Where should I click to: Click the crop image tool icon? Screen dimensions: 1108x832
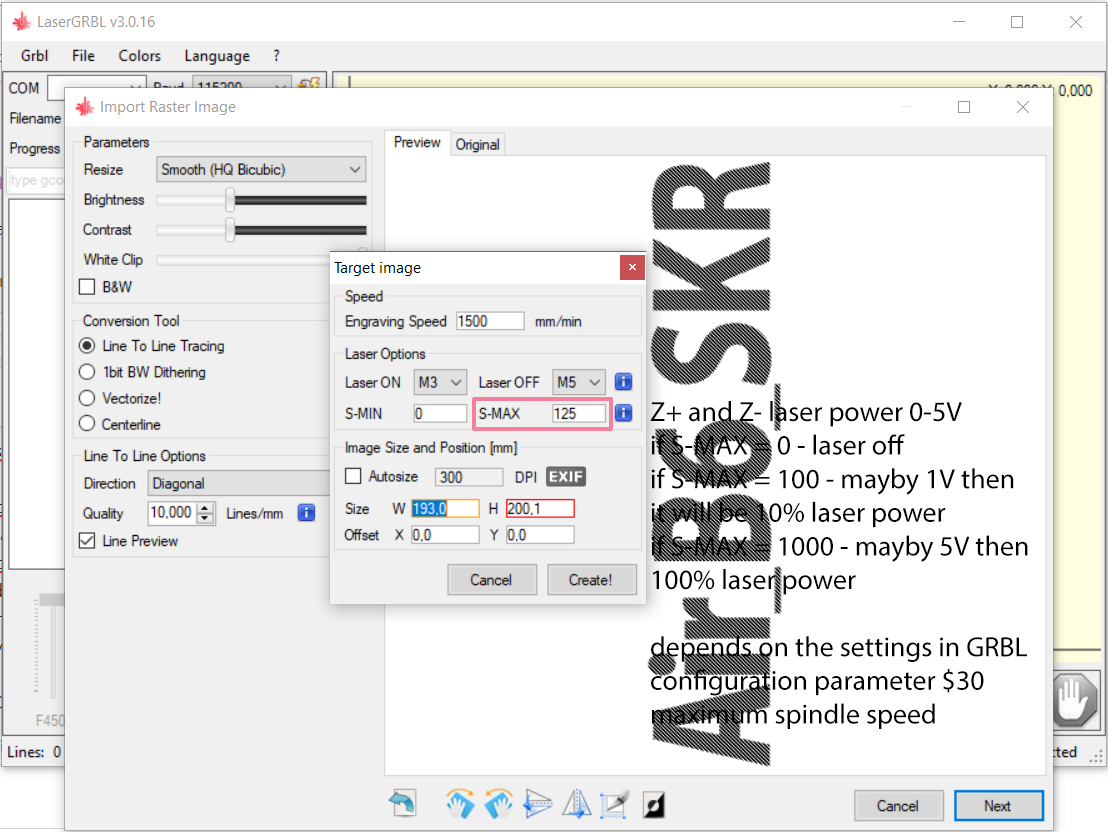tap(614, 804)
